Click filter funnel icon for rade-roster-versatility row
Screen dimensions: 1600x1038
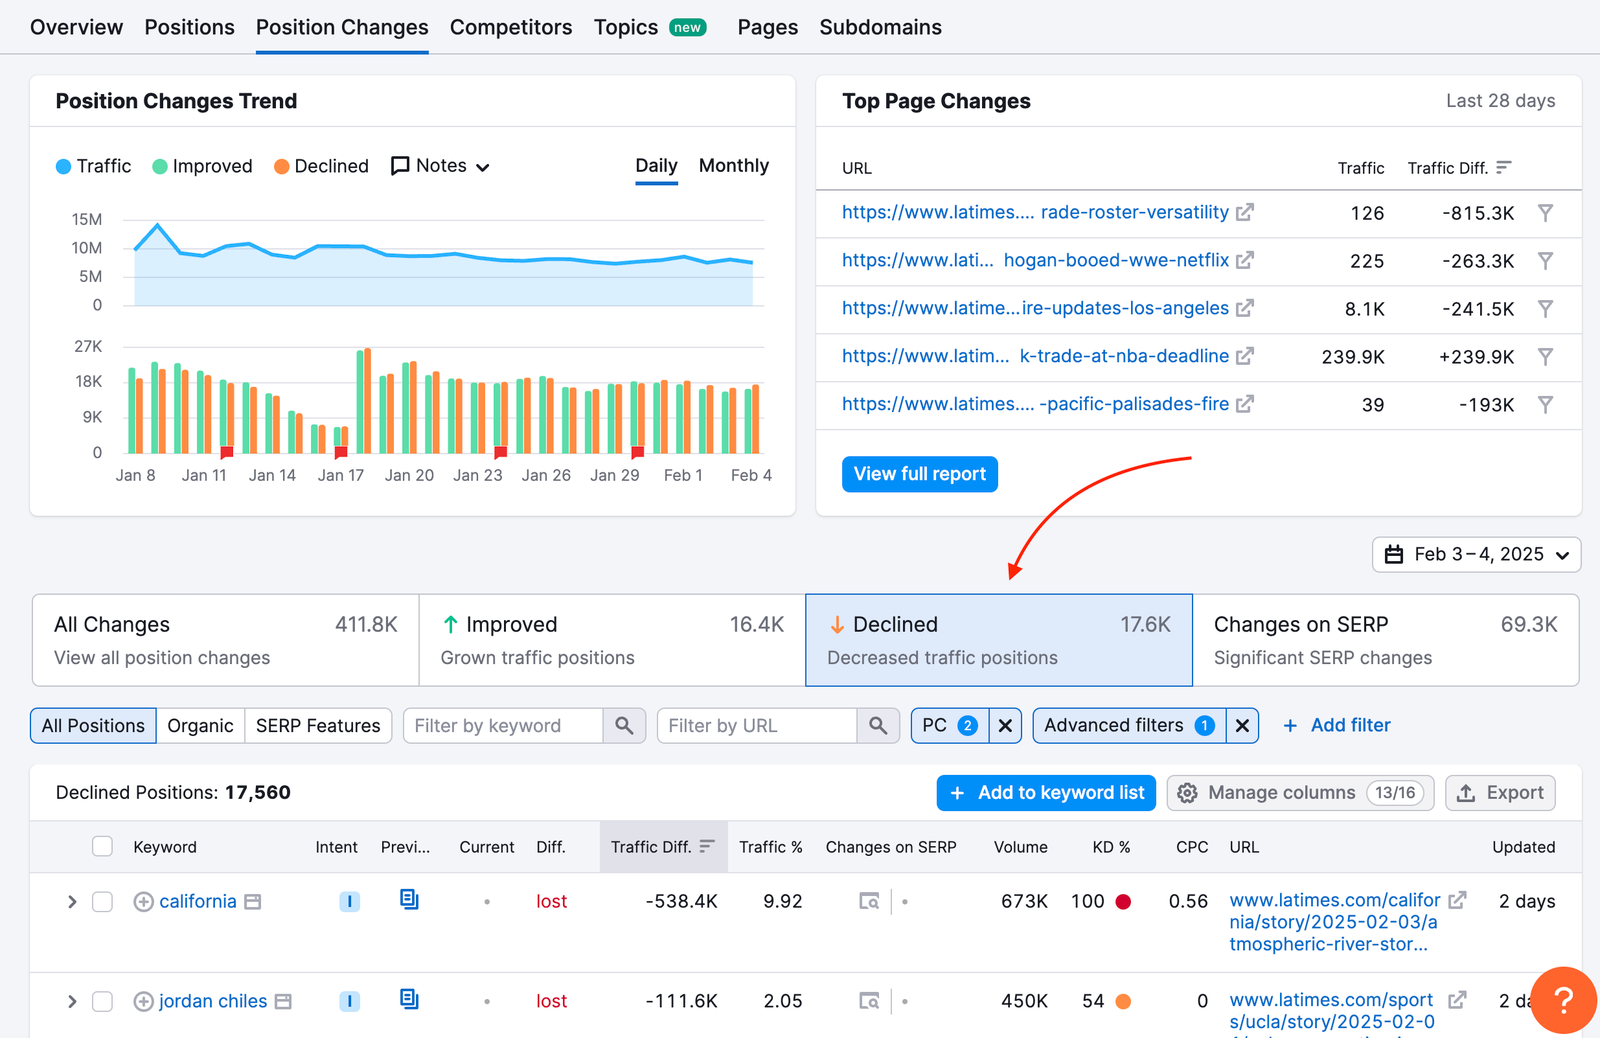(x=1545, y=213)
